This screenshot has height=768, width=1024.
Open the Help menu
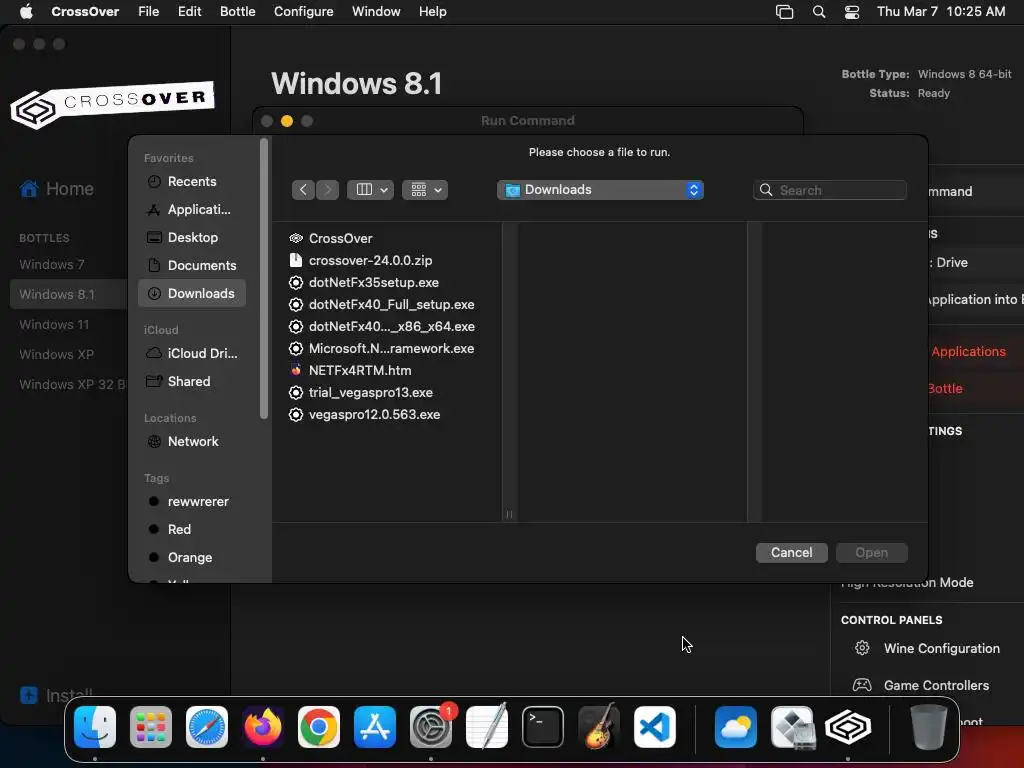coord(433,12)
